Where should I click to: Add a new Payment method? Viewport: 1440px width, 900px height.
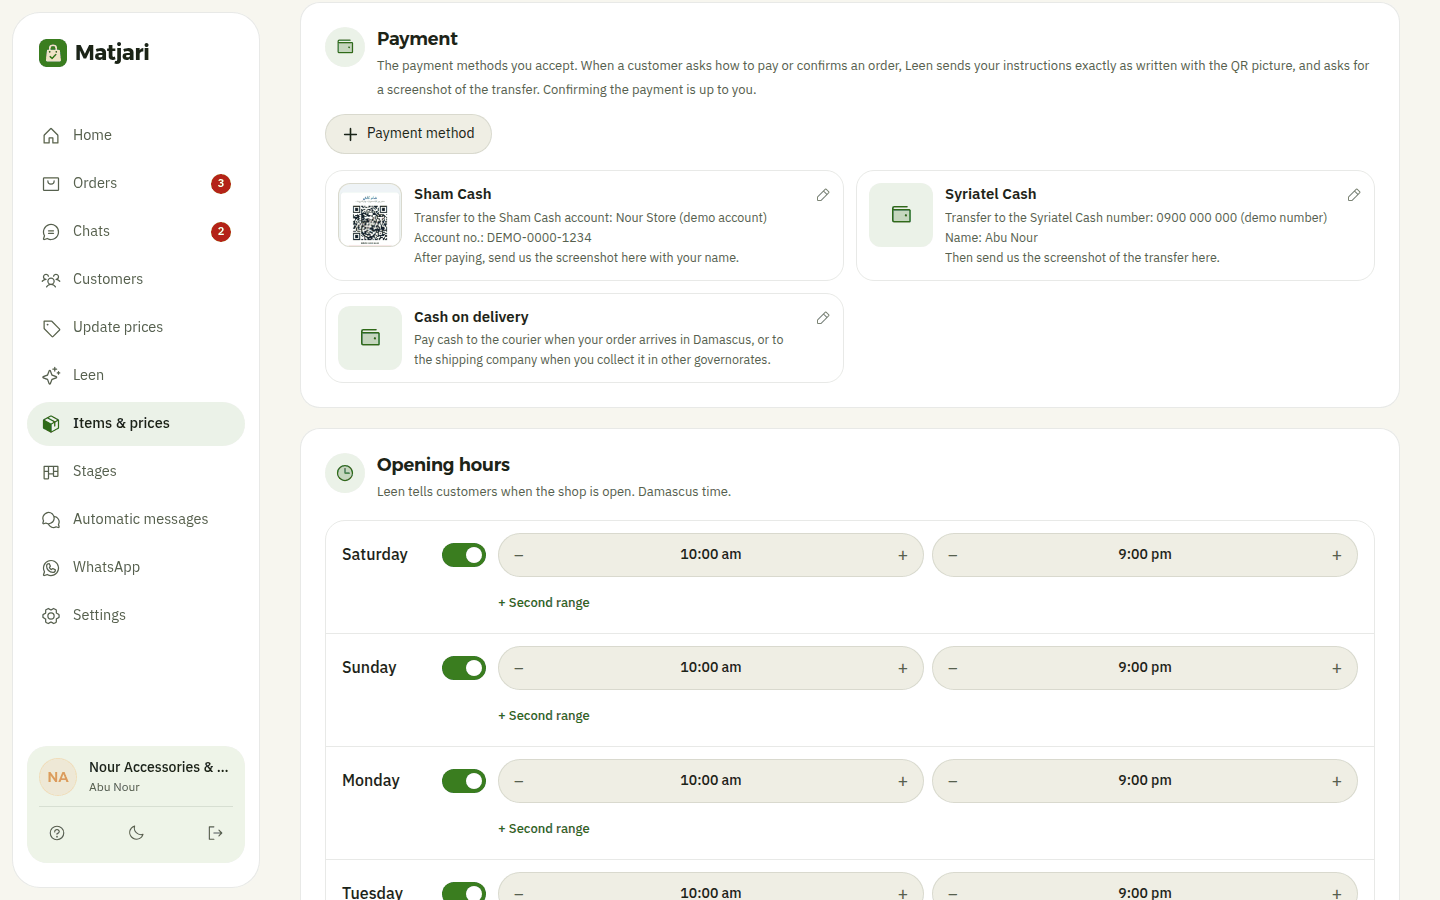point(408,134)
